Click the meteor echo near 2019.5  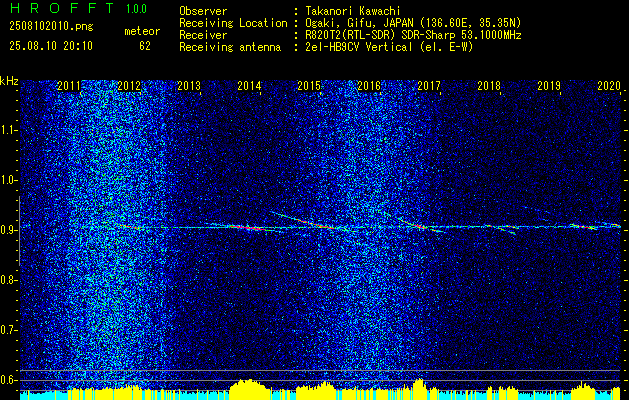(584, 227)
